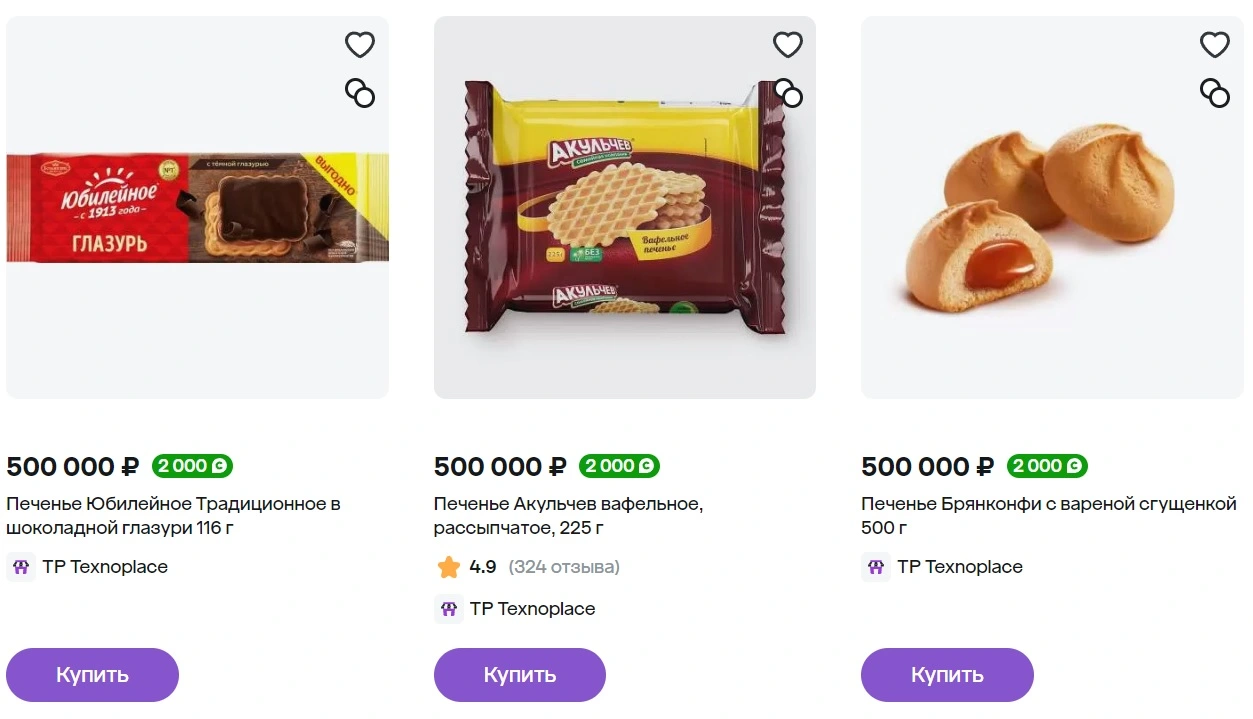Open Печенье Акульчев вафельное title link

pos(568,516)
